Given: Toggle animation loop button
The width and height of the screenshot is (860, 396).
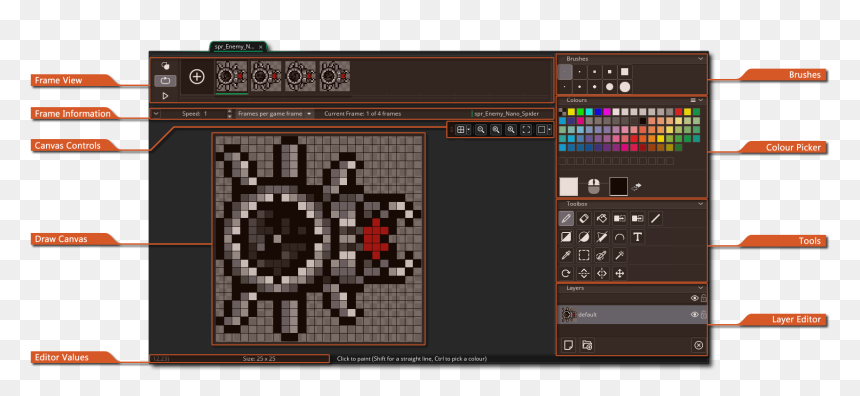Looking at the screenshot, I should (165, 81).
